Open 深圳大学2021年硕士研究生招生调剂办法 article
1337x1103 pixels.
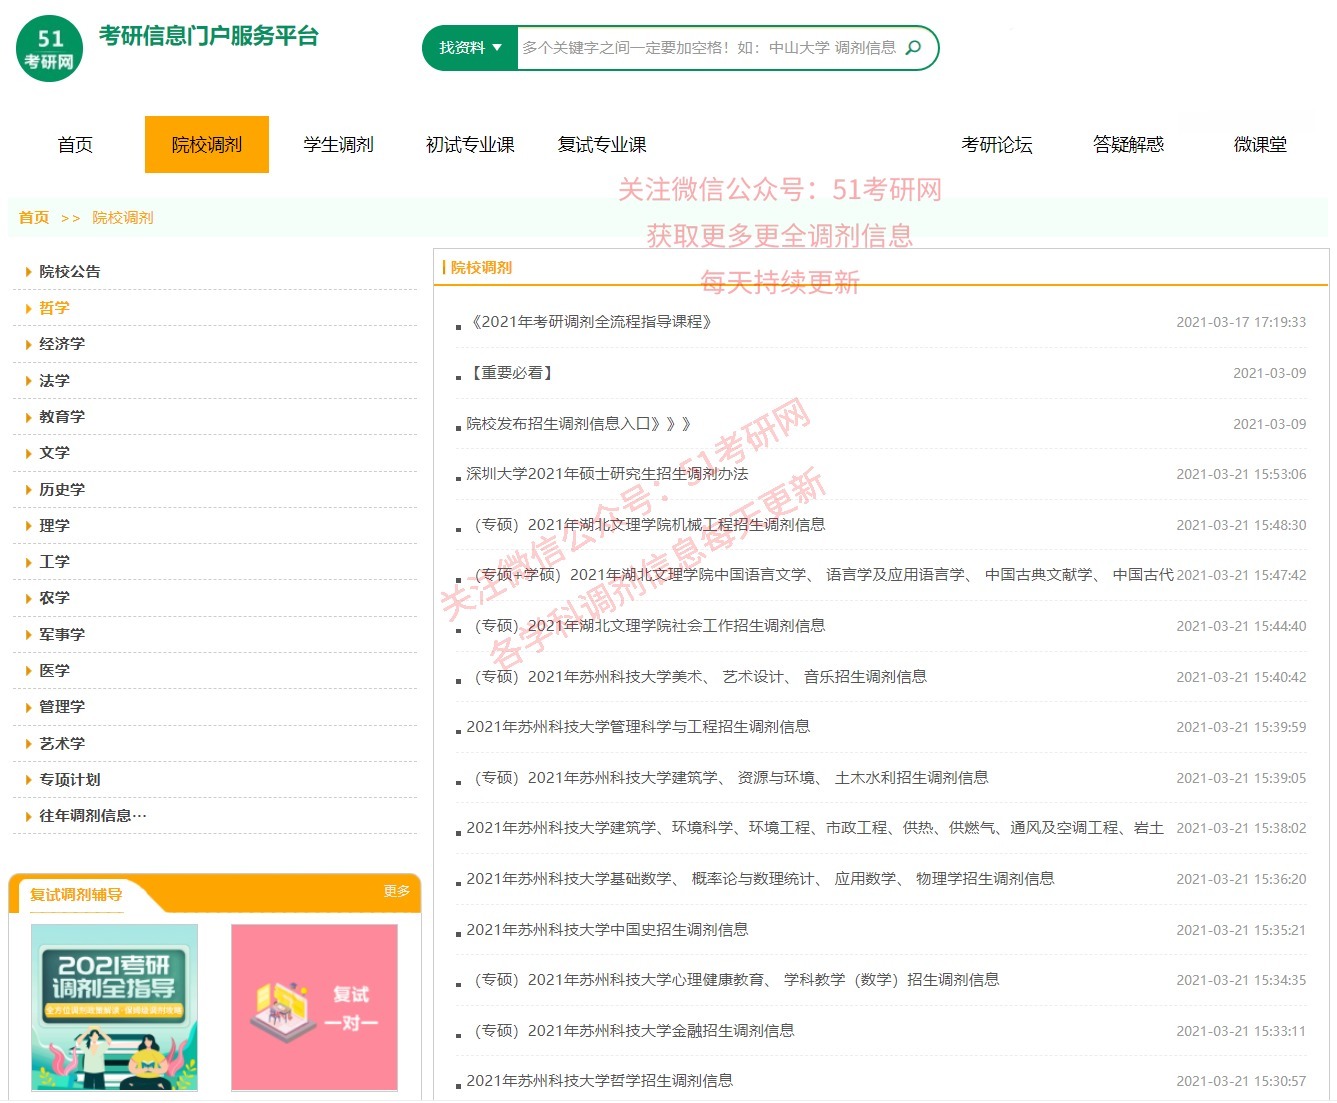pos(607,473)
